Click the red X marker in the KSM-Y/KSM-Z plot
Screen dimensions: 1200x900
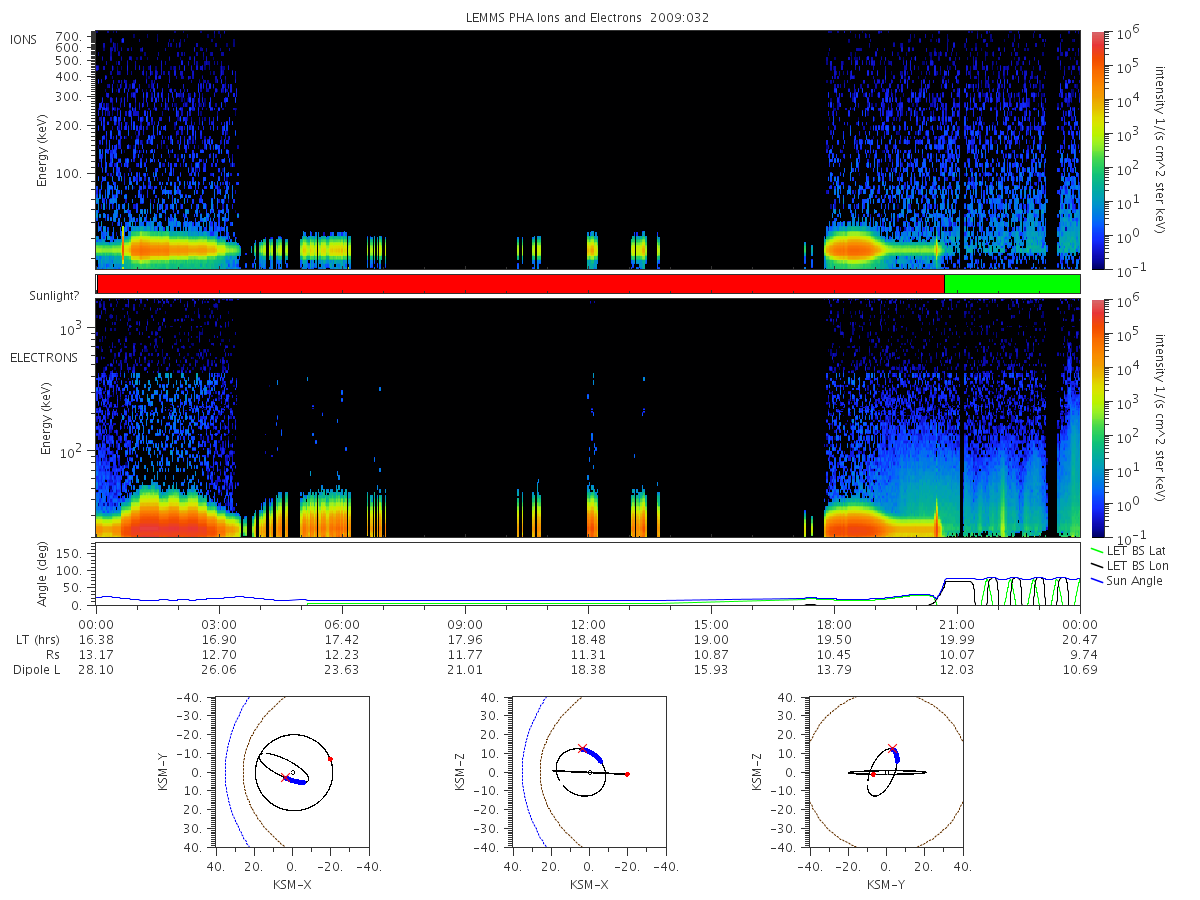pos(893,748)
